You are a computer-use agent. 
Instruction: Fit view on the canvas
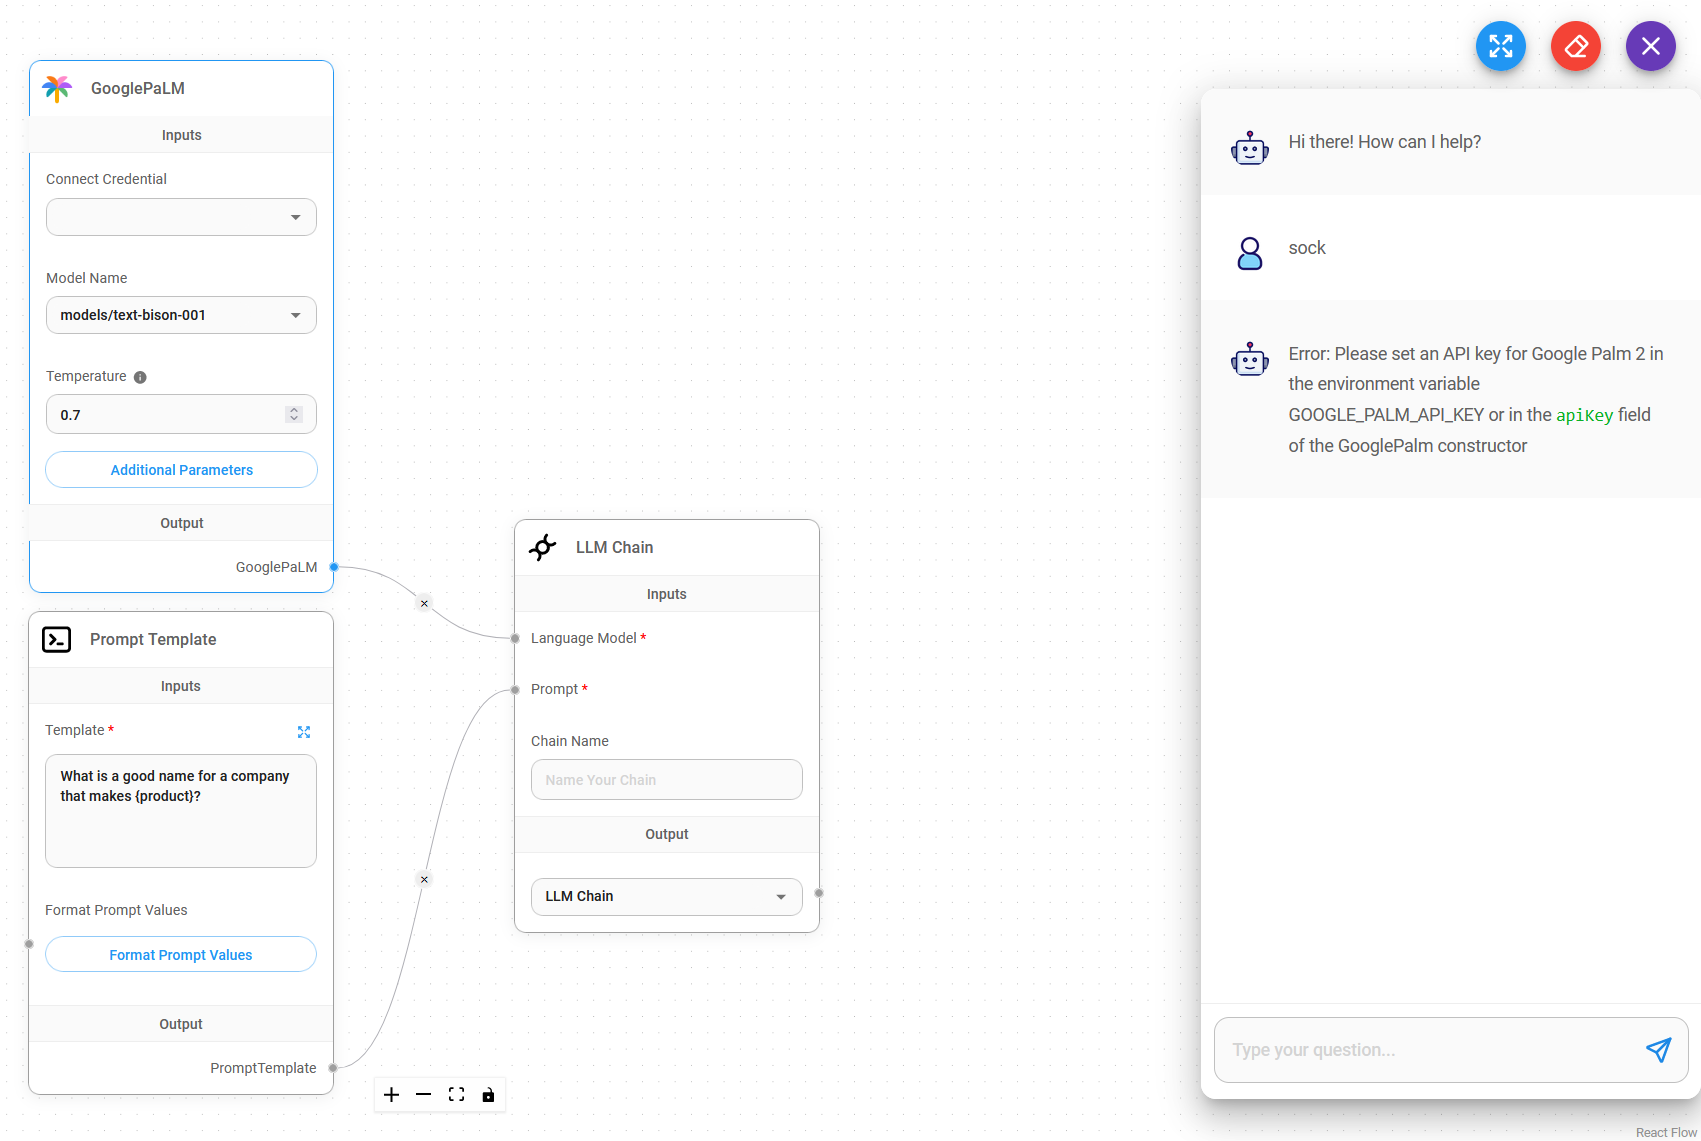(x=456, y=1095)
